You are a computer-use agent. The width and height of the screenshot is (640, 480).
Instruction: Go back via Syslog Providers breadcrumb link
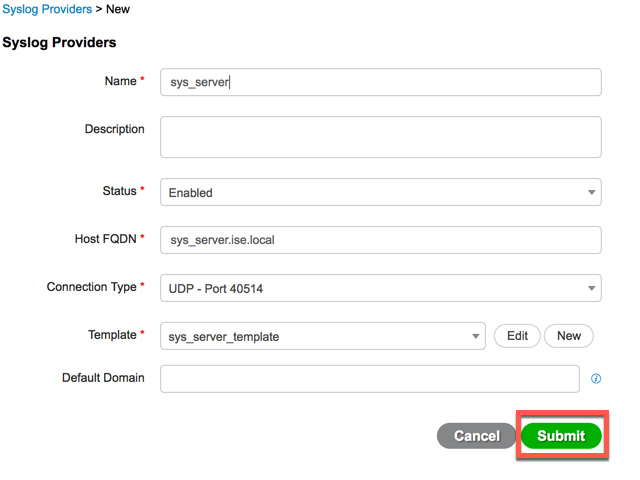pyautogui.click(x=47, y=9)
